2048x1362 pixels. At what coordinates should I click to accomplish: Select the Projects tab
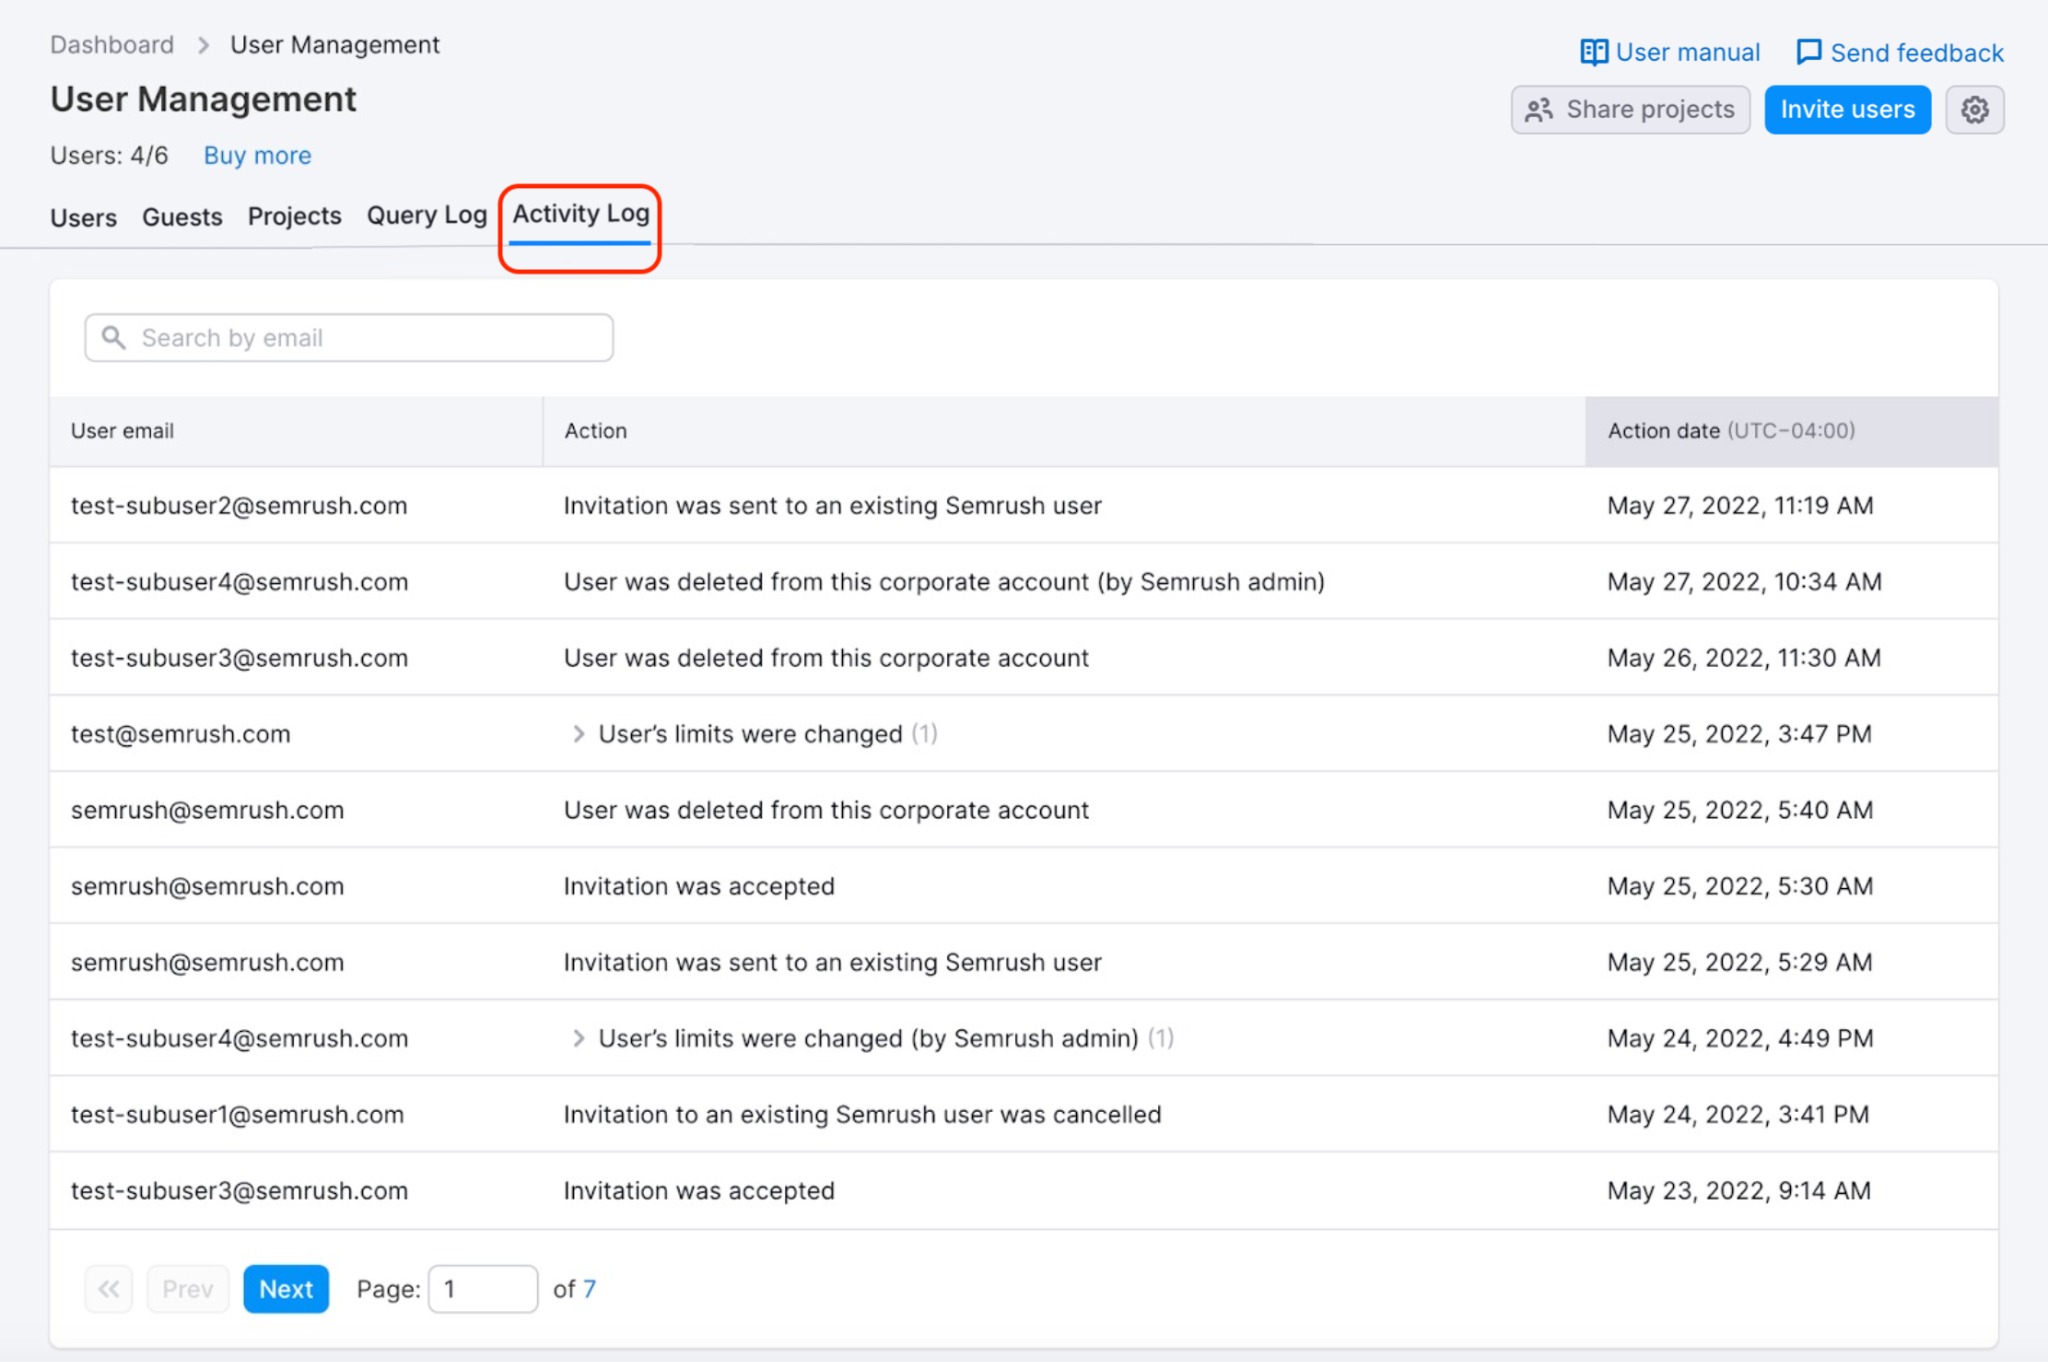[294, 216]
